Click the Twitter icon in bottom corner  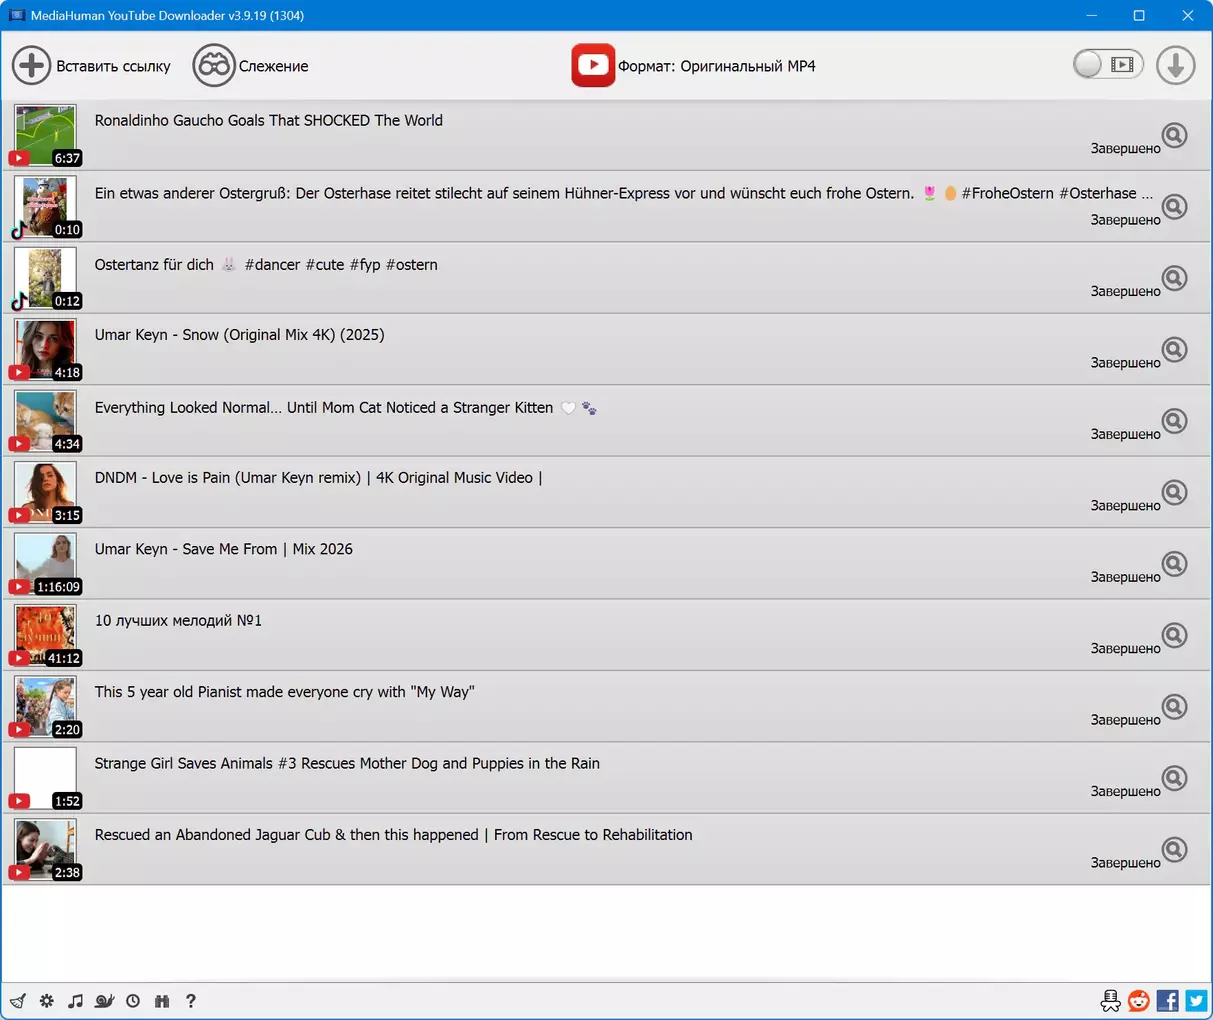click(1196, 1001)
